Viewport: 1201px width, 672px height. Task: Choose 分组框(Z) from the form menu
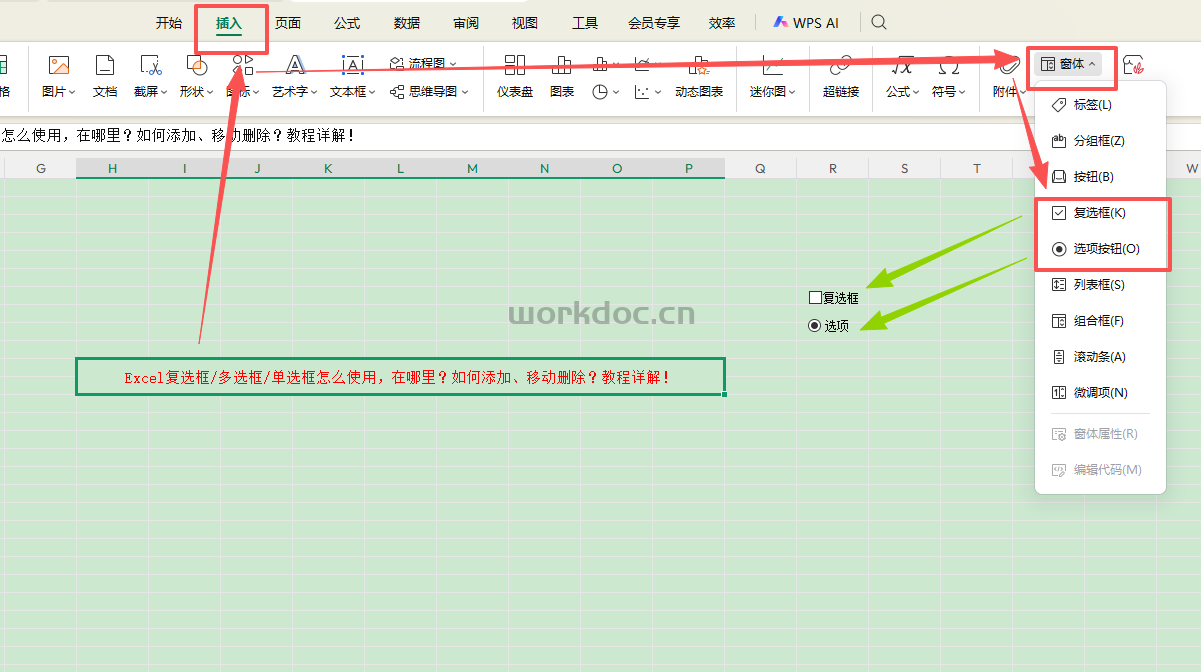point(1100,141)
